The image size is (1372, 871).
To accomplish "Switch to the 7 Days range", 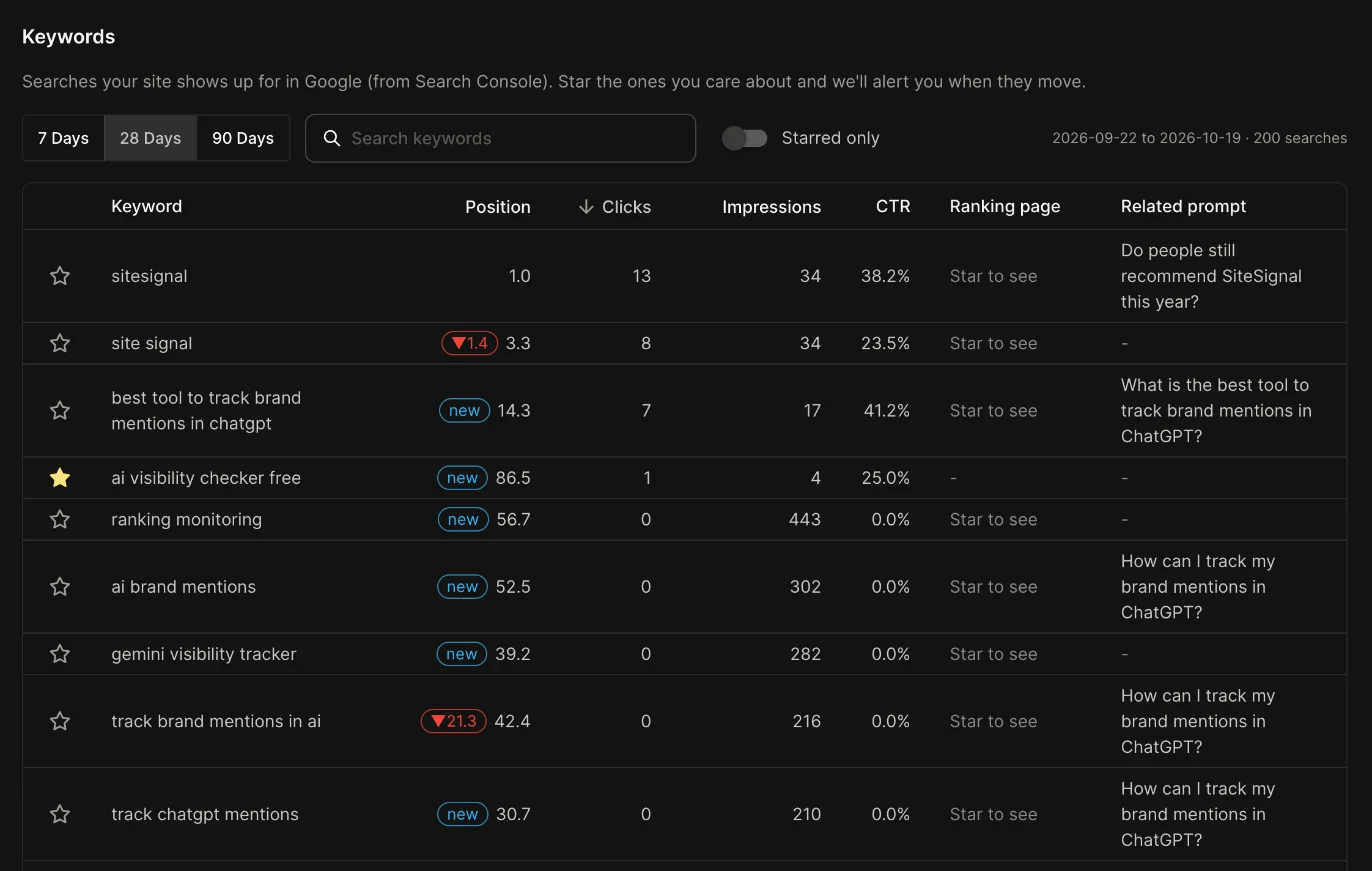I will pyautogui.click(x=63, y=138).
